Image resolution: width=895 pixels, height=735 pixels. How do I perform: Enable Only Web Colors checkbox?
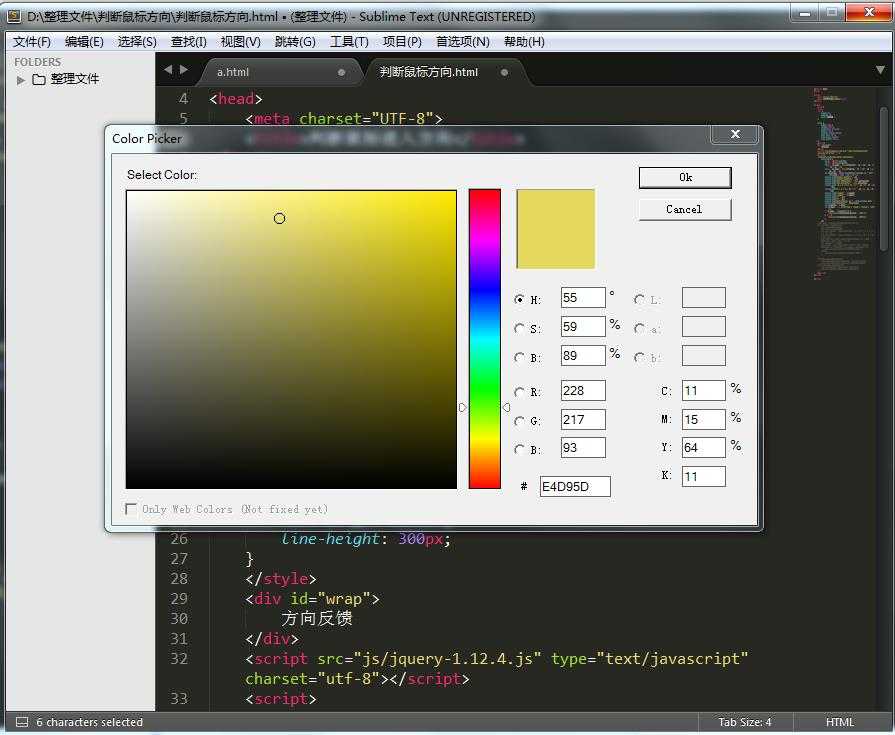(131, 508)
